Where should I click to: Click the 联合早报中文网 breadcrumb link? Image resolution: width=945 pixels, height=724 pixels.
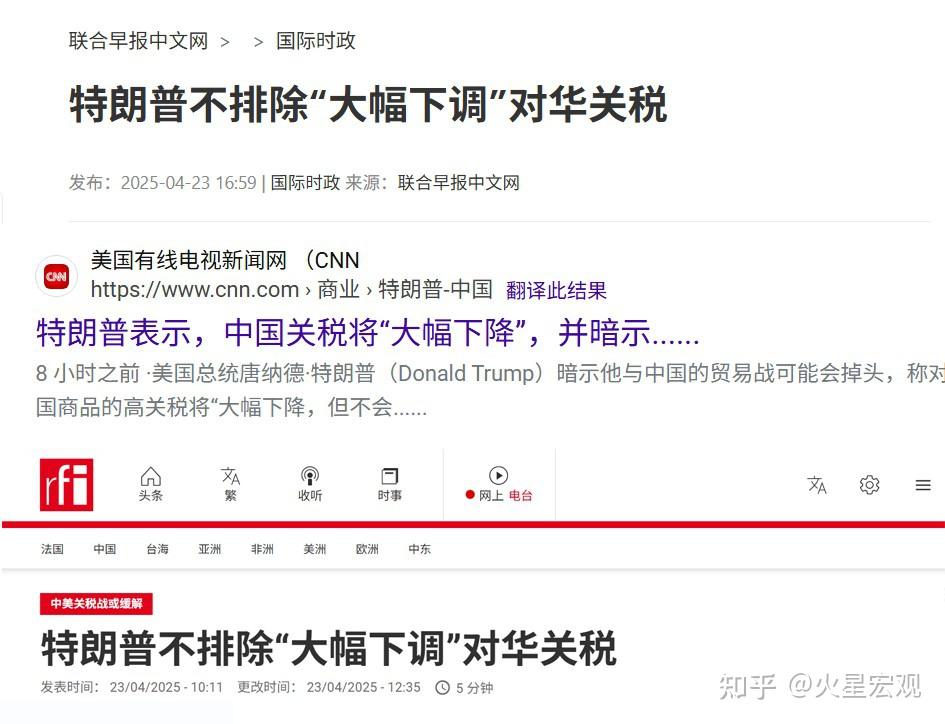point(138,41)
